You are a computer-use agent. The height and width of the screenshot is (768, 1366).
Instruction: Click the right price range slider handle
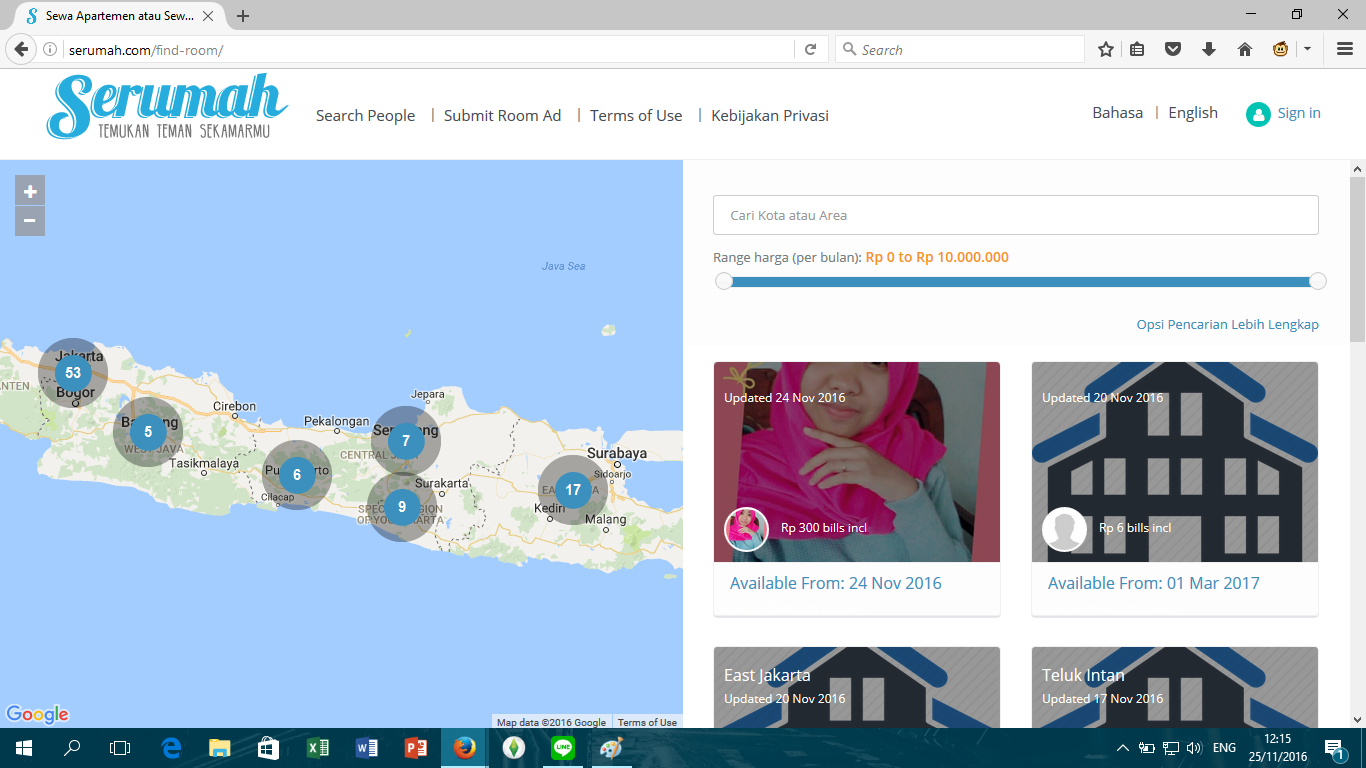[1318, 281]
